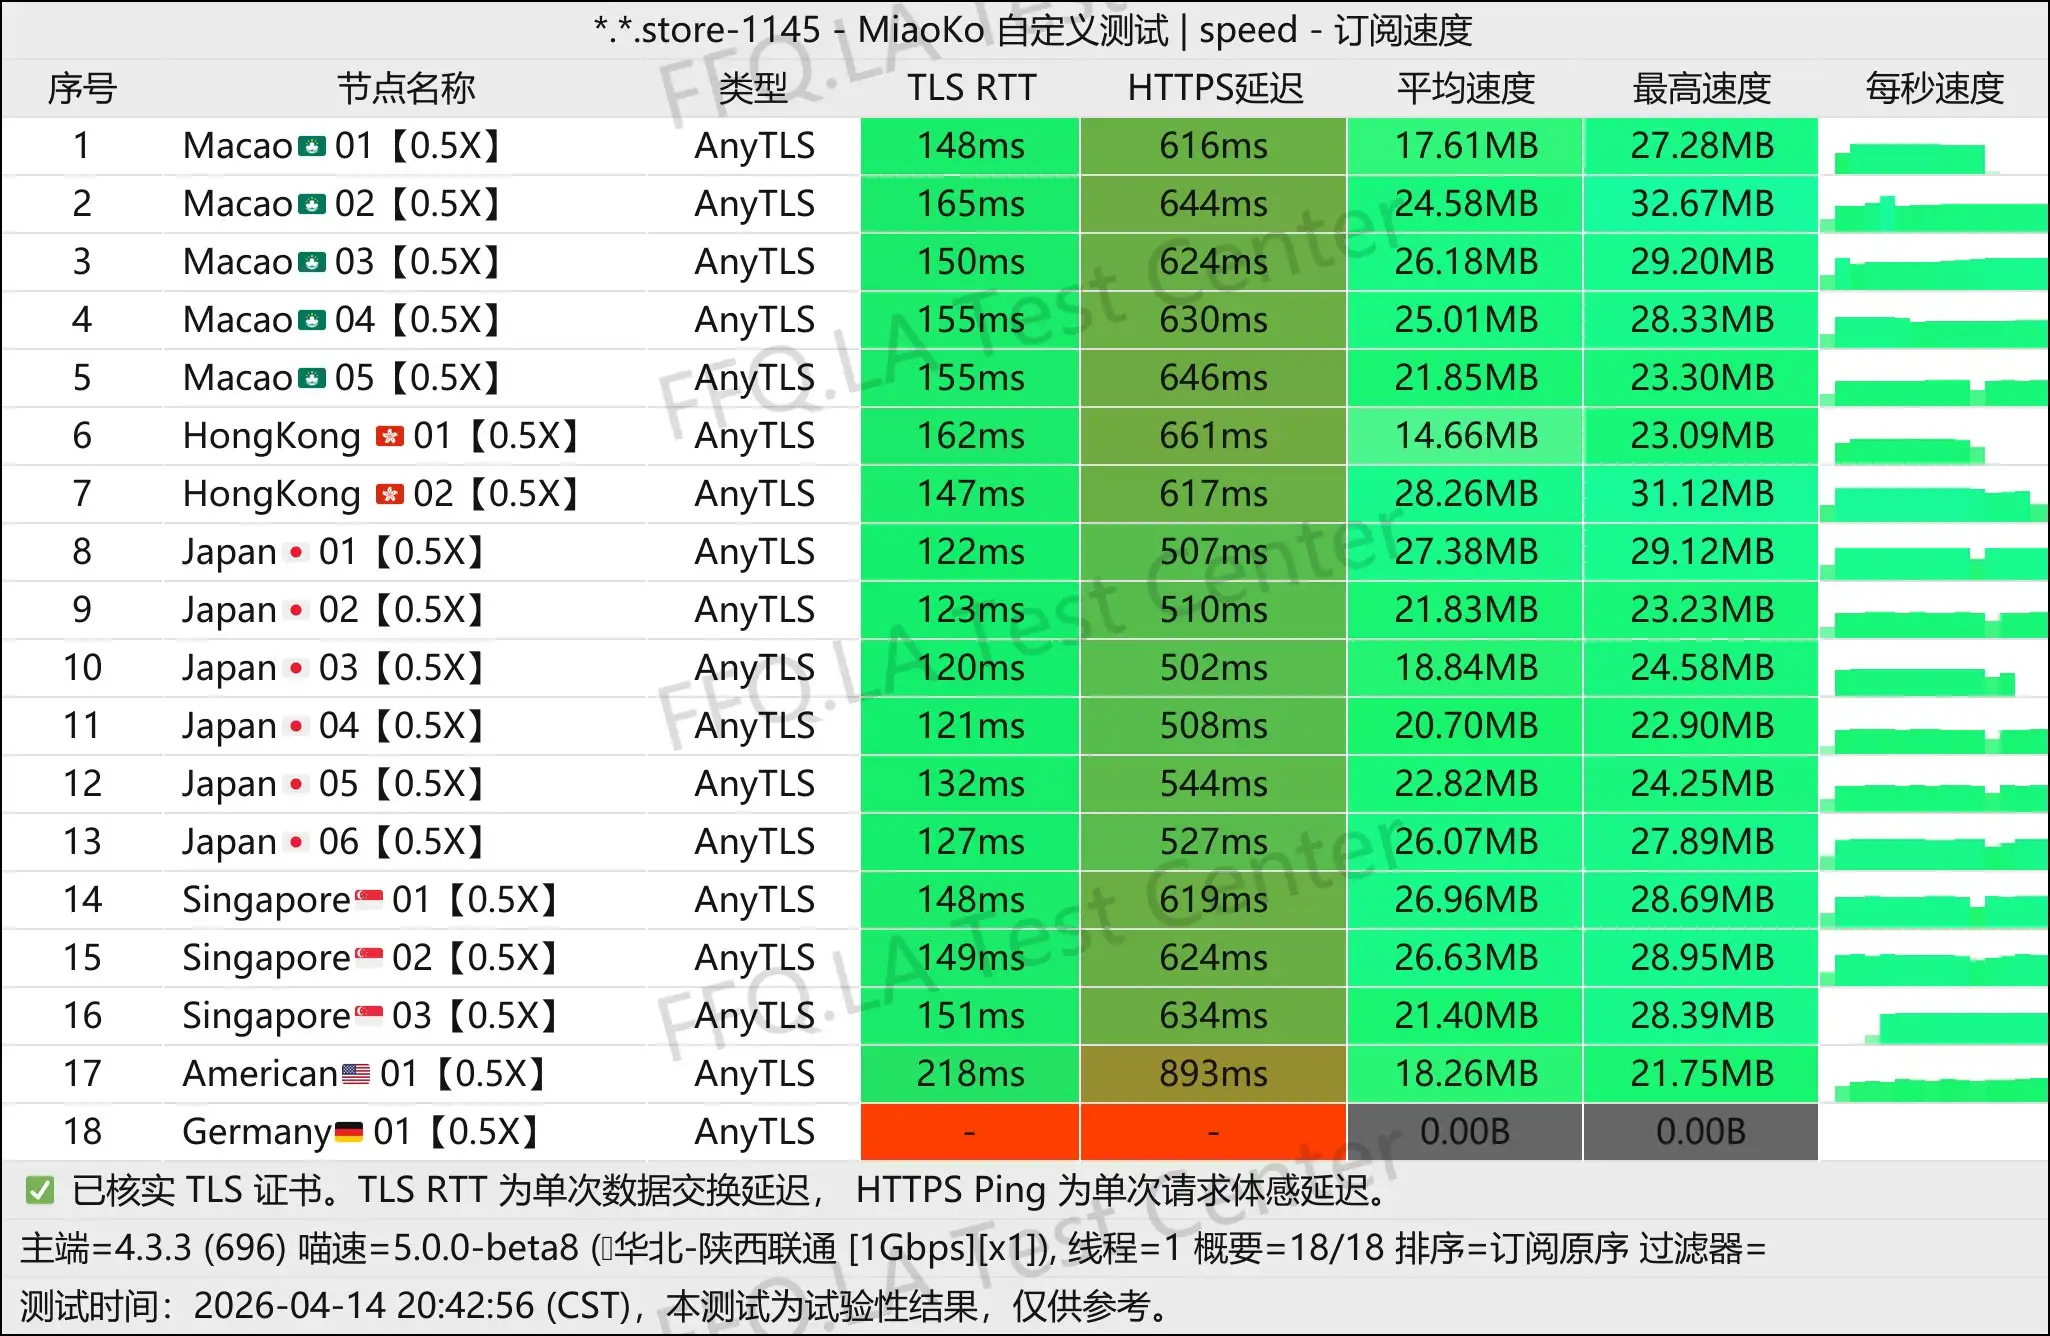This screenshot has width=2050, height=1336.
Task: Click the 123ms TLS RTT for Japan 02
Action: pos(970,611)
